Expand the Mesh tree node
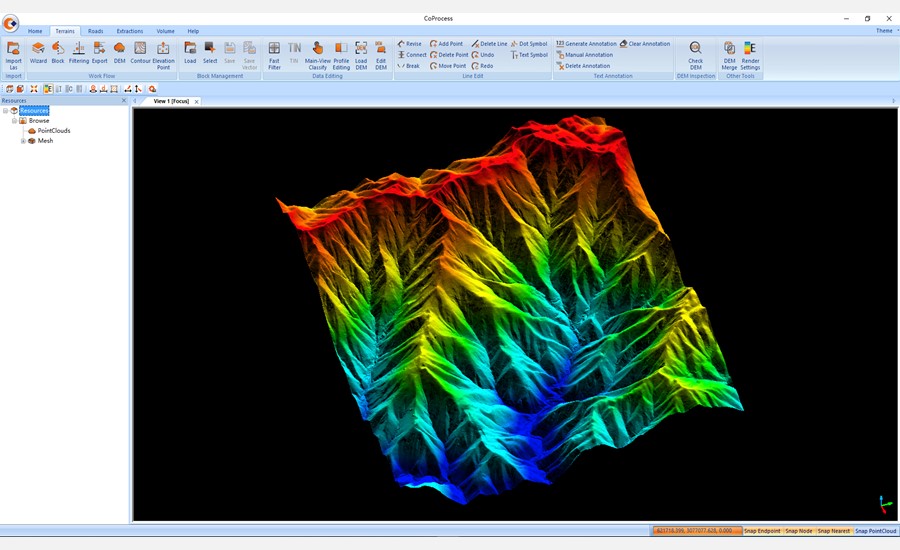 (23, 141)
